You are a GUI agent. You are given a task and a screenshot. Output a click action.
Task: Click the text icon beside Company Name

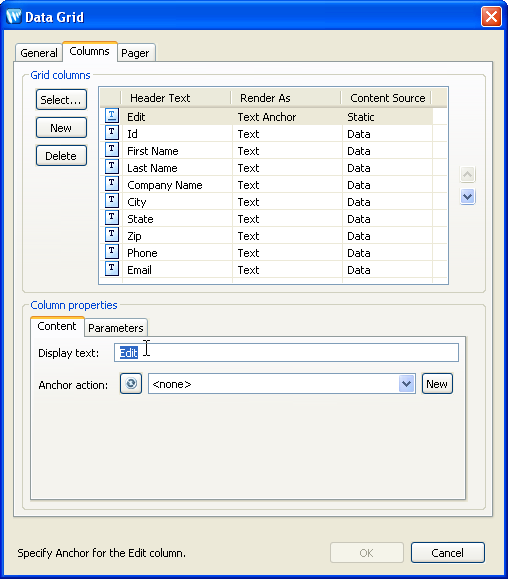tap(111, 183)
